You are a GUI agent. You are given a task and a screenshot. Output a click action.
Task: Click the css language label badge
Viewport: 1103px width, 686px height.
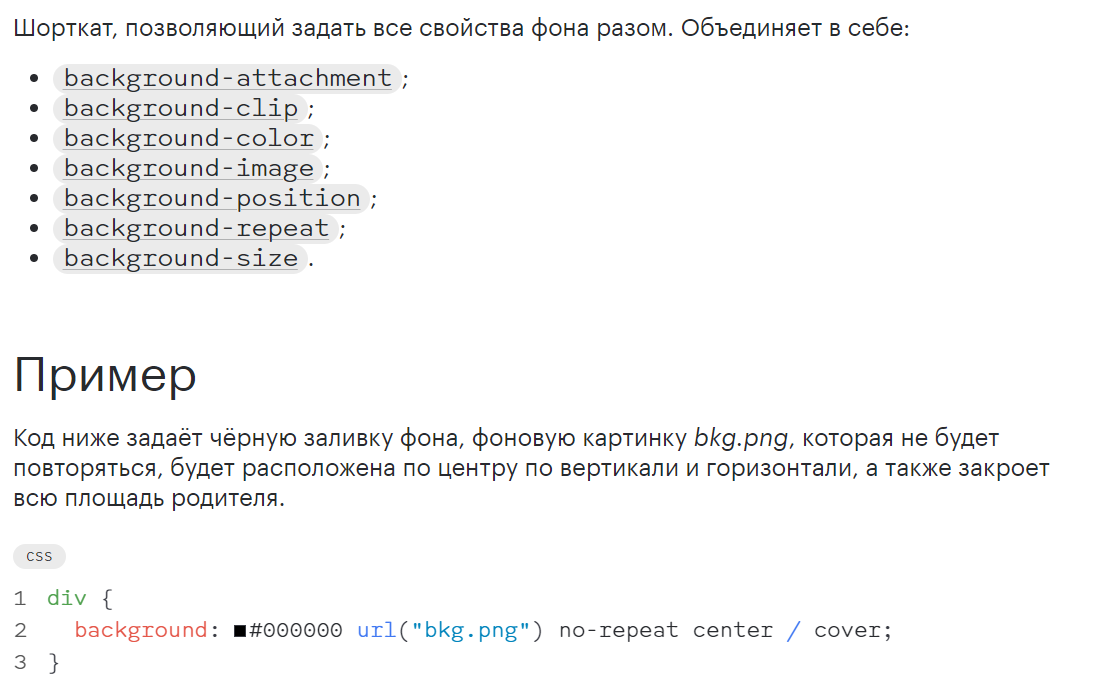point(39,557)
